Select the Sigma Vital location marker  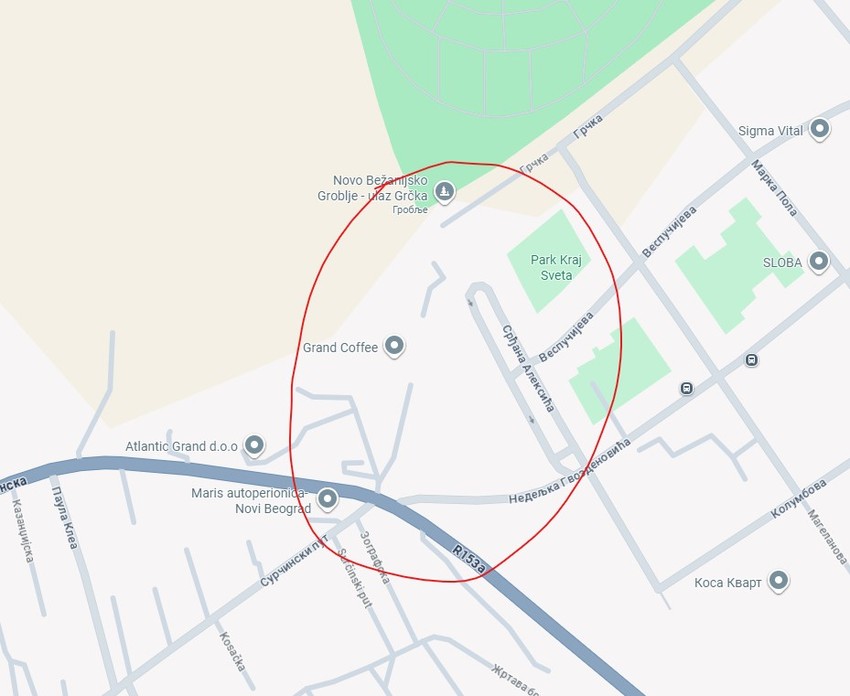tap(820, 130)
